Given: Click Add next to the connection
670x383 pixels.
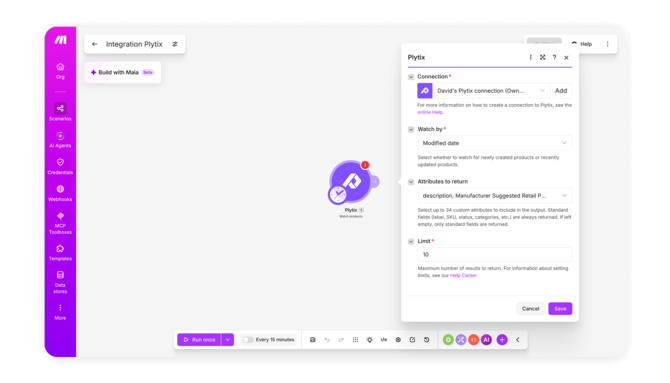Looking at the screenshot, I should tap(561, 91).
